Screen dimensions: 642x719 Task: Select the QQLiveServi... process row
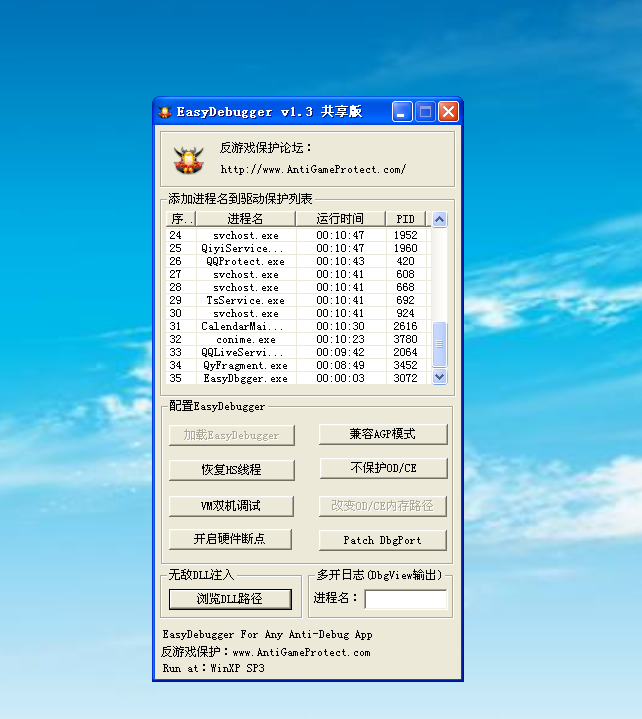[x=298, y=352]
